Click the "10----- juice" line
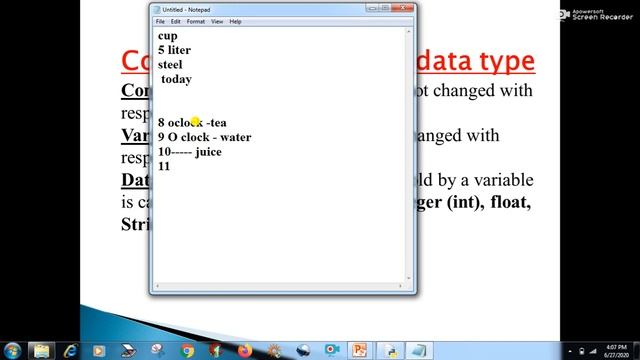Viewport: 640px width, 360px height. 190,152
